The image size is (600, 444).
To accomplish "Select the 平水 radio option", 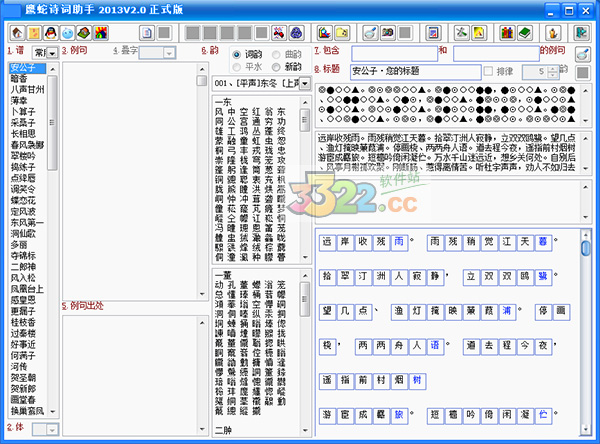I will tap(237, 67).
